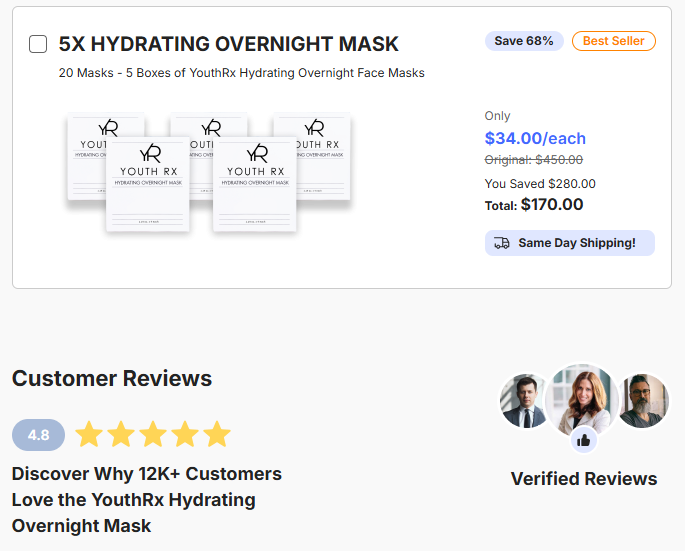The image size is (685, 551).
Task: Click the 4.8 rating badge
Action: pos(38,435)
